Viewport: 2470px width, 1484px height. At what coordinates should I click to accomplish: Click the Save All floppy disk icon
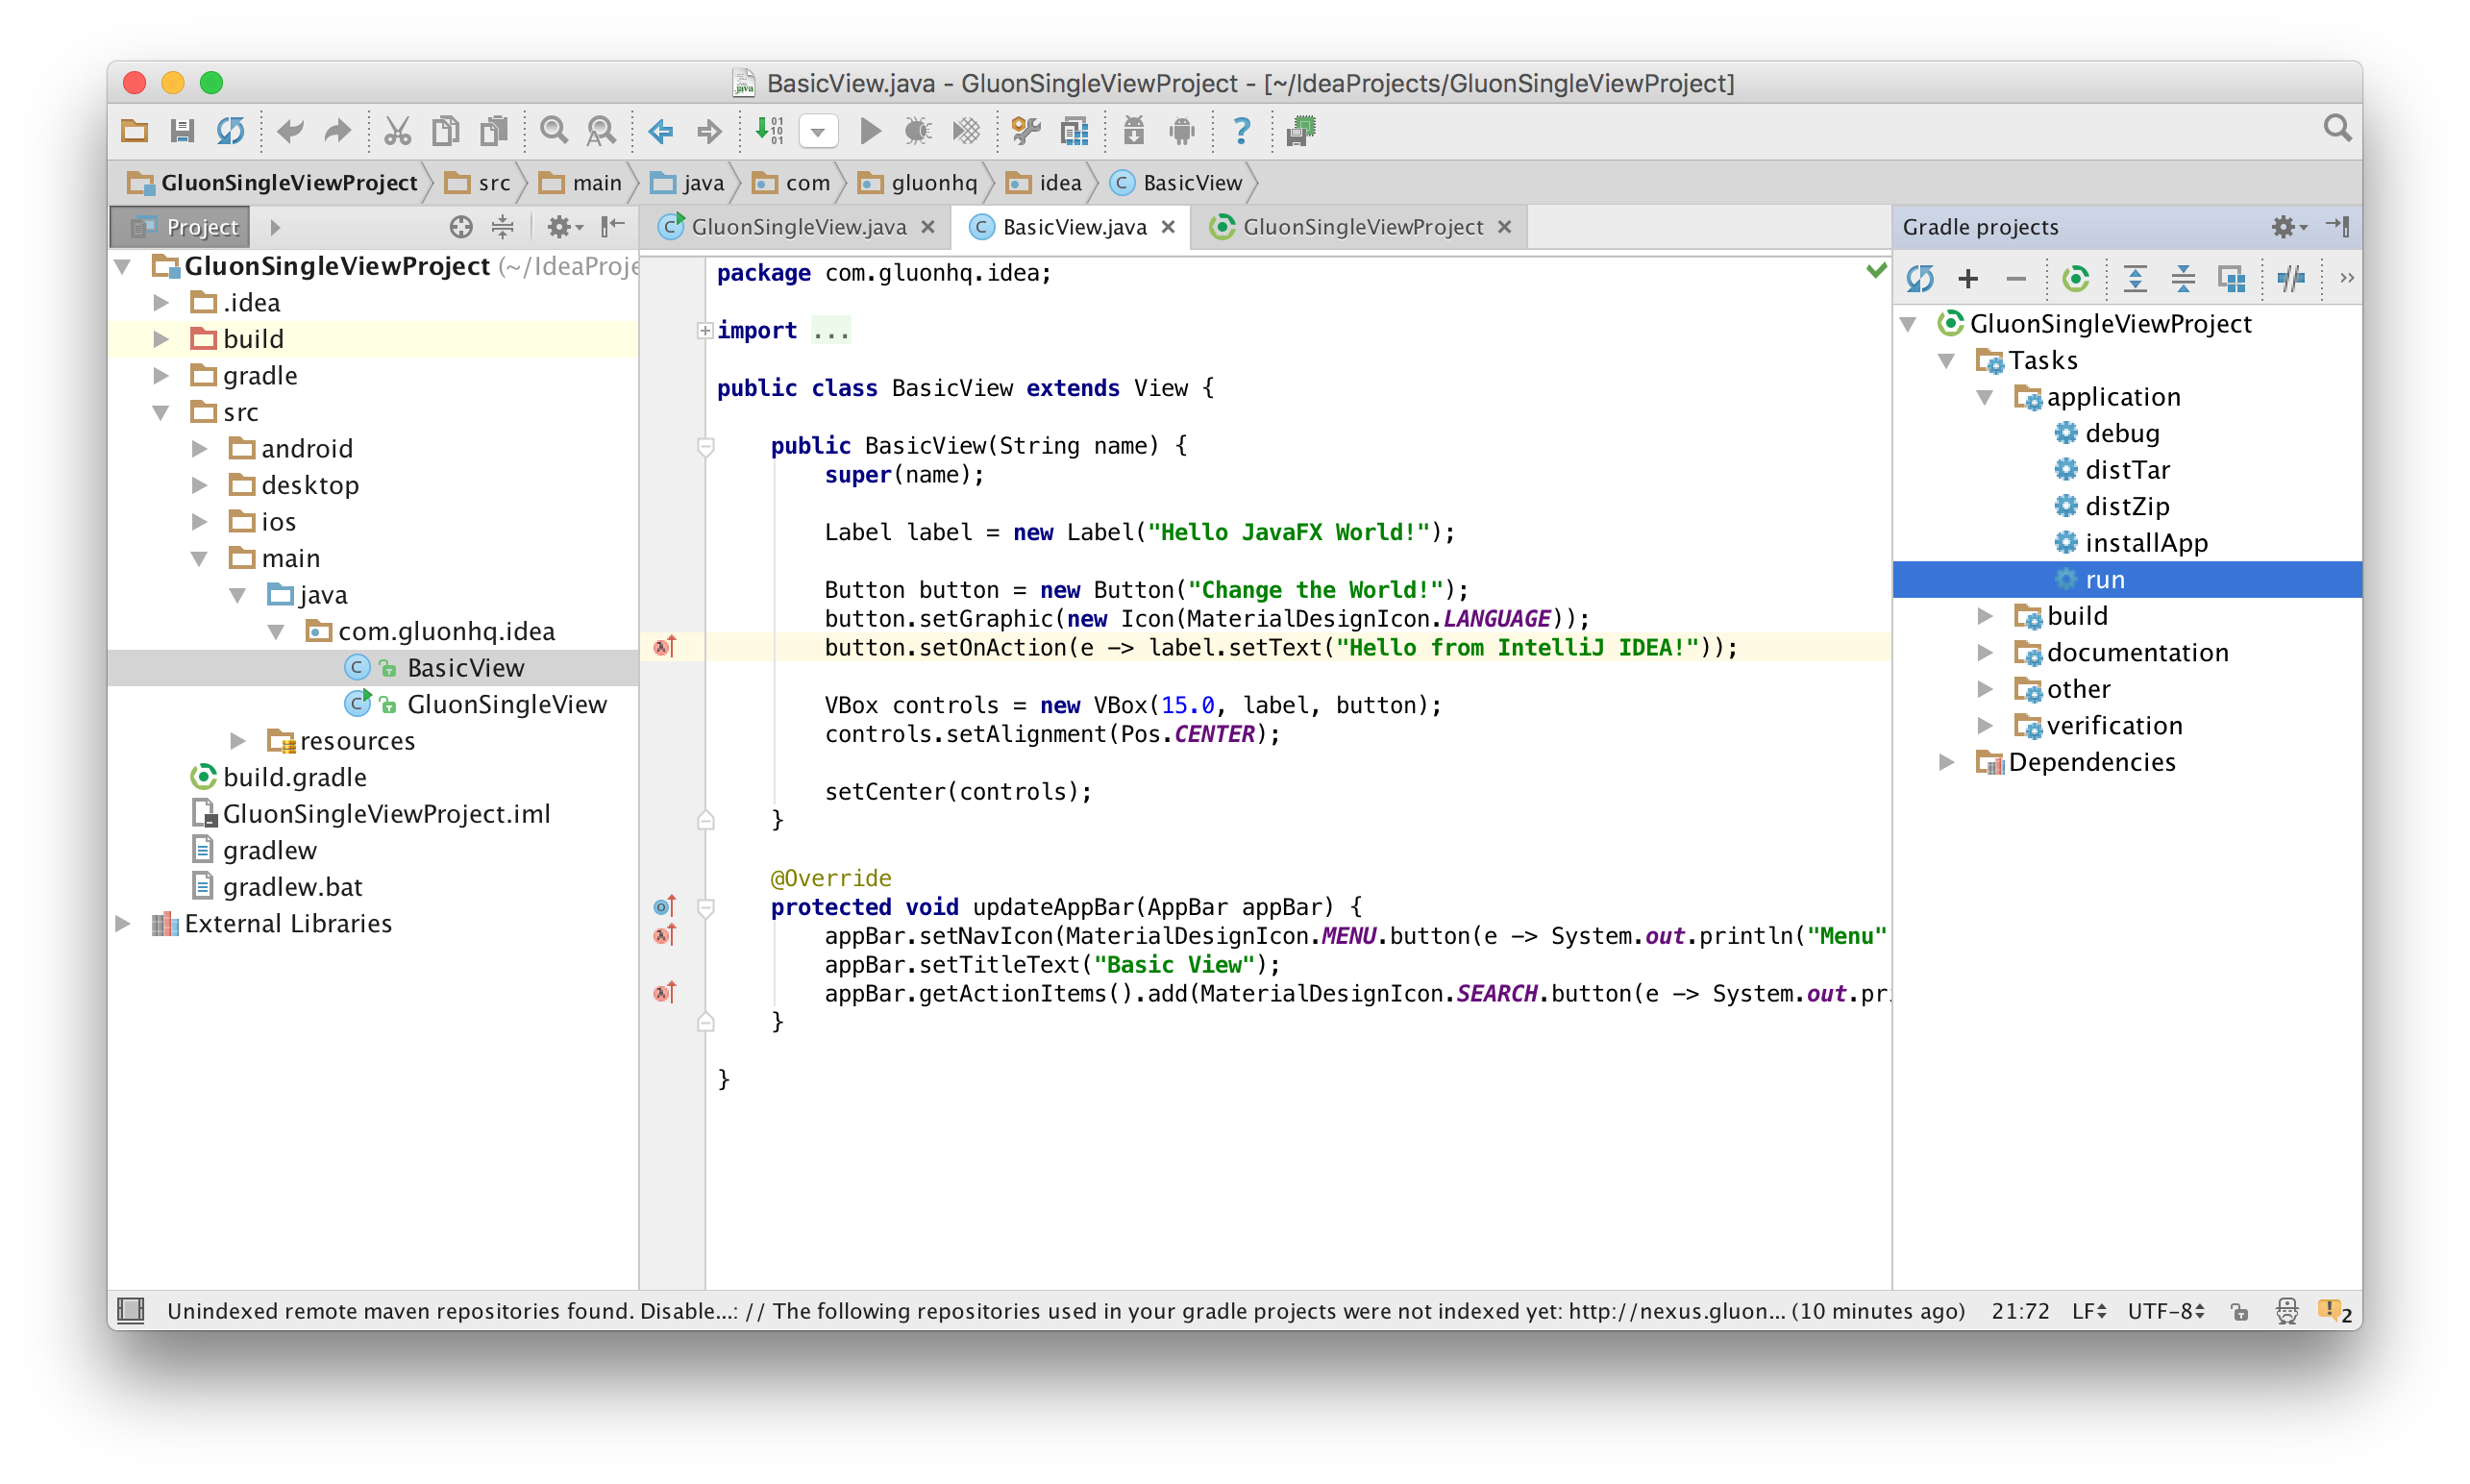click(182, 131)
